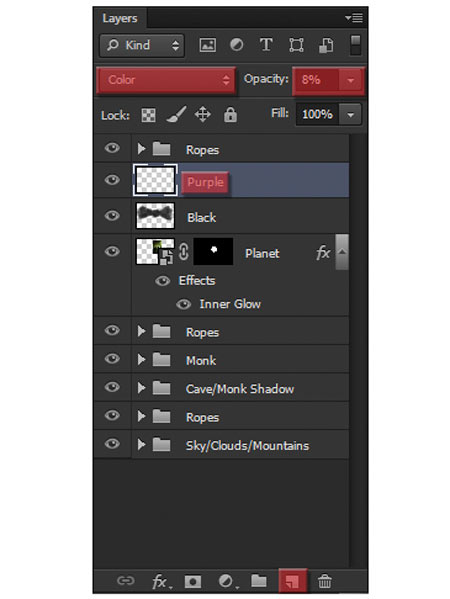Image resolution: width=450 pixels, height=599 pixels.
Task: Click the Fill label scrubber
Action: pos(280,113)
